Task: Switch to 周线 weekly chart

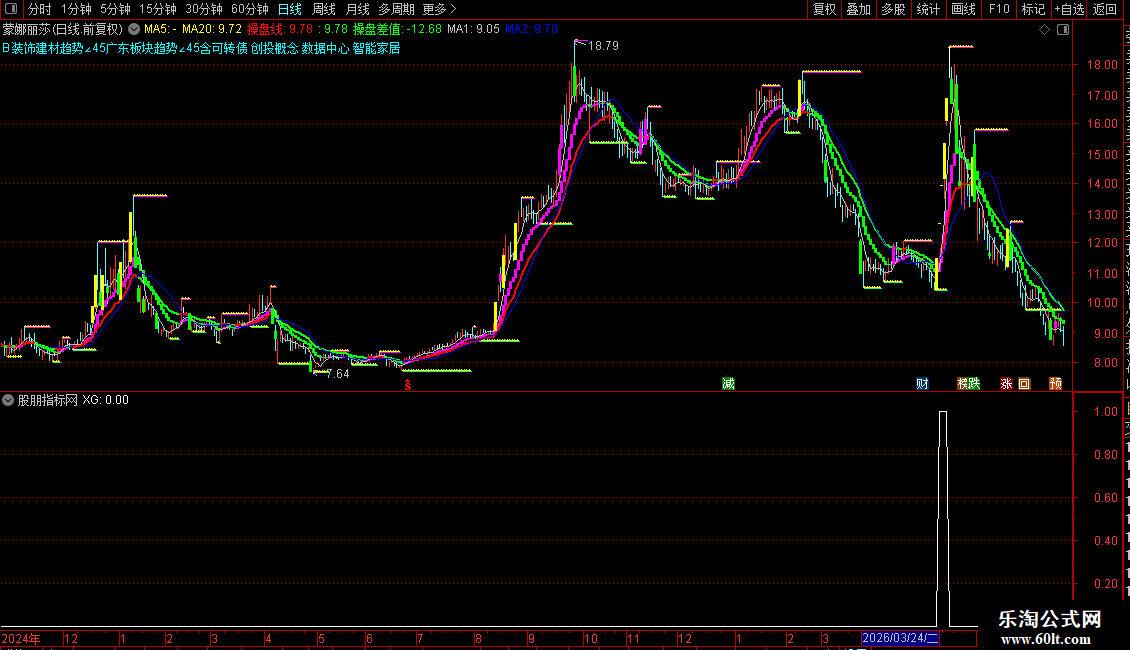Action: click(x=324, y=9)
